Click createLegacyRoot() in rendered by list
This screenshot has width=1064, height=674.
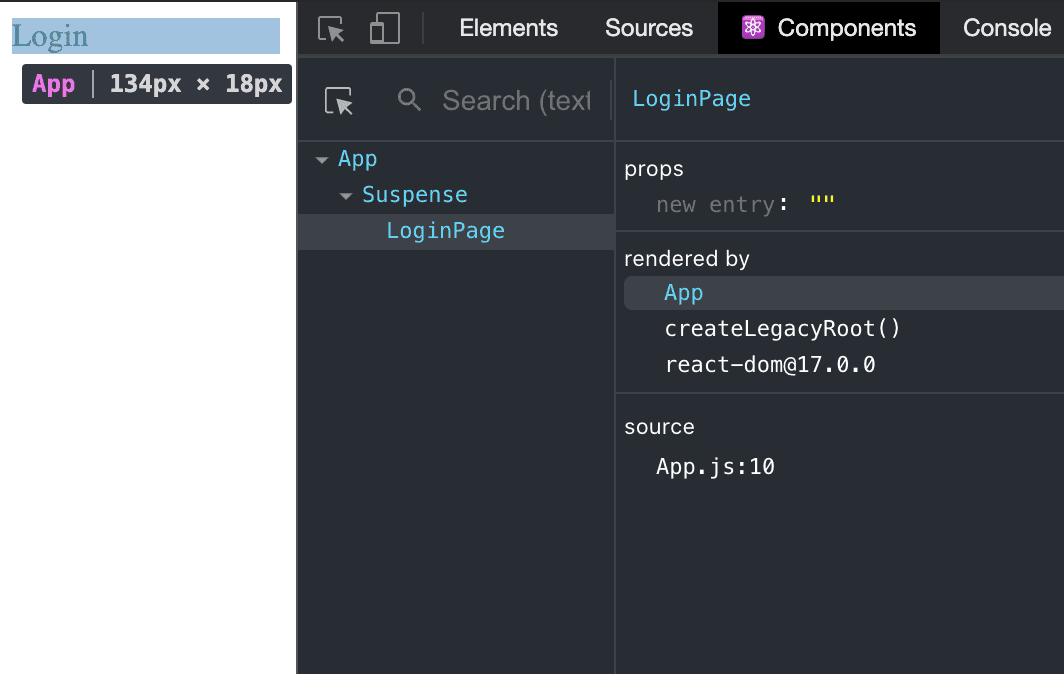(782, 329)
